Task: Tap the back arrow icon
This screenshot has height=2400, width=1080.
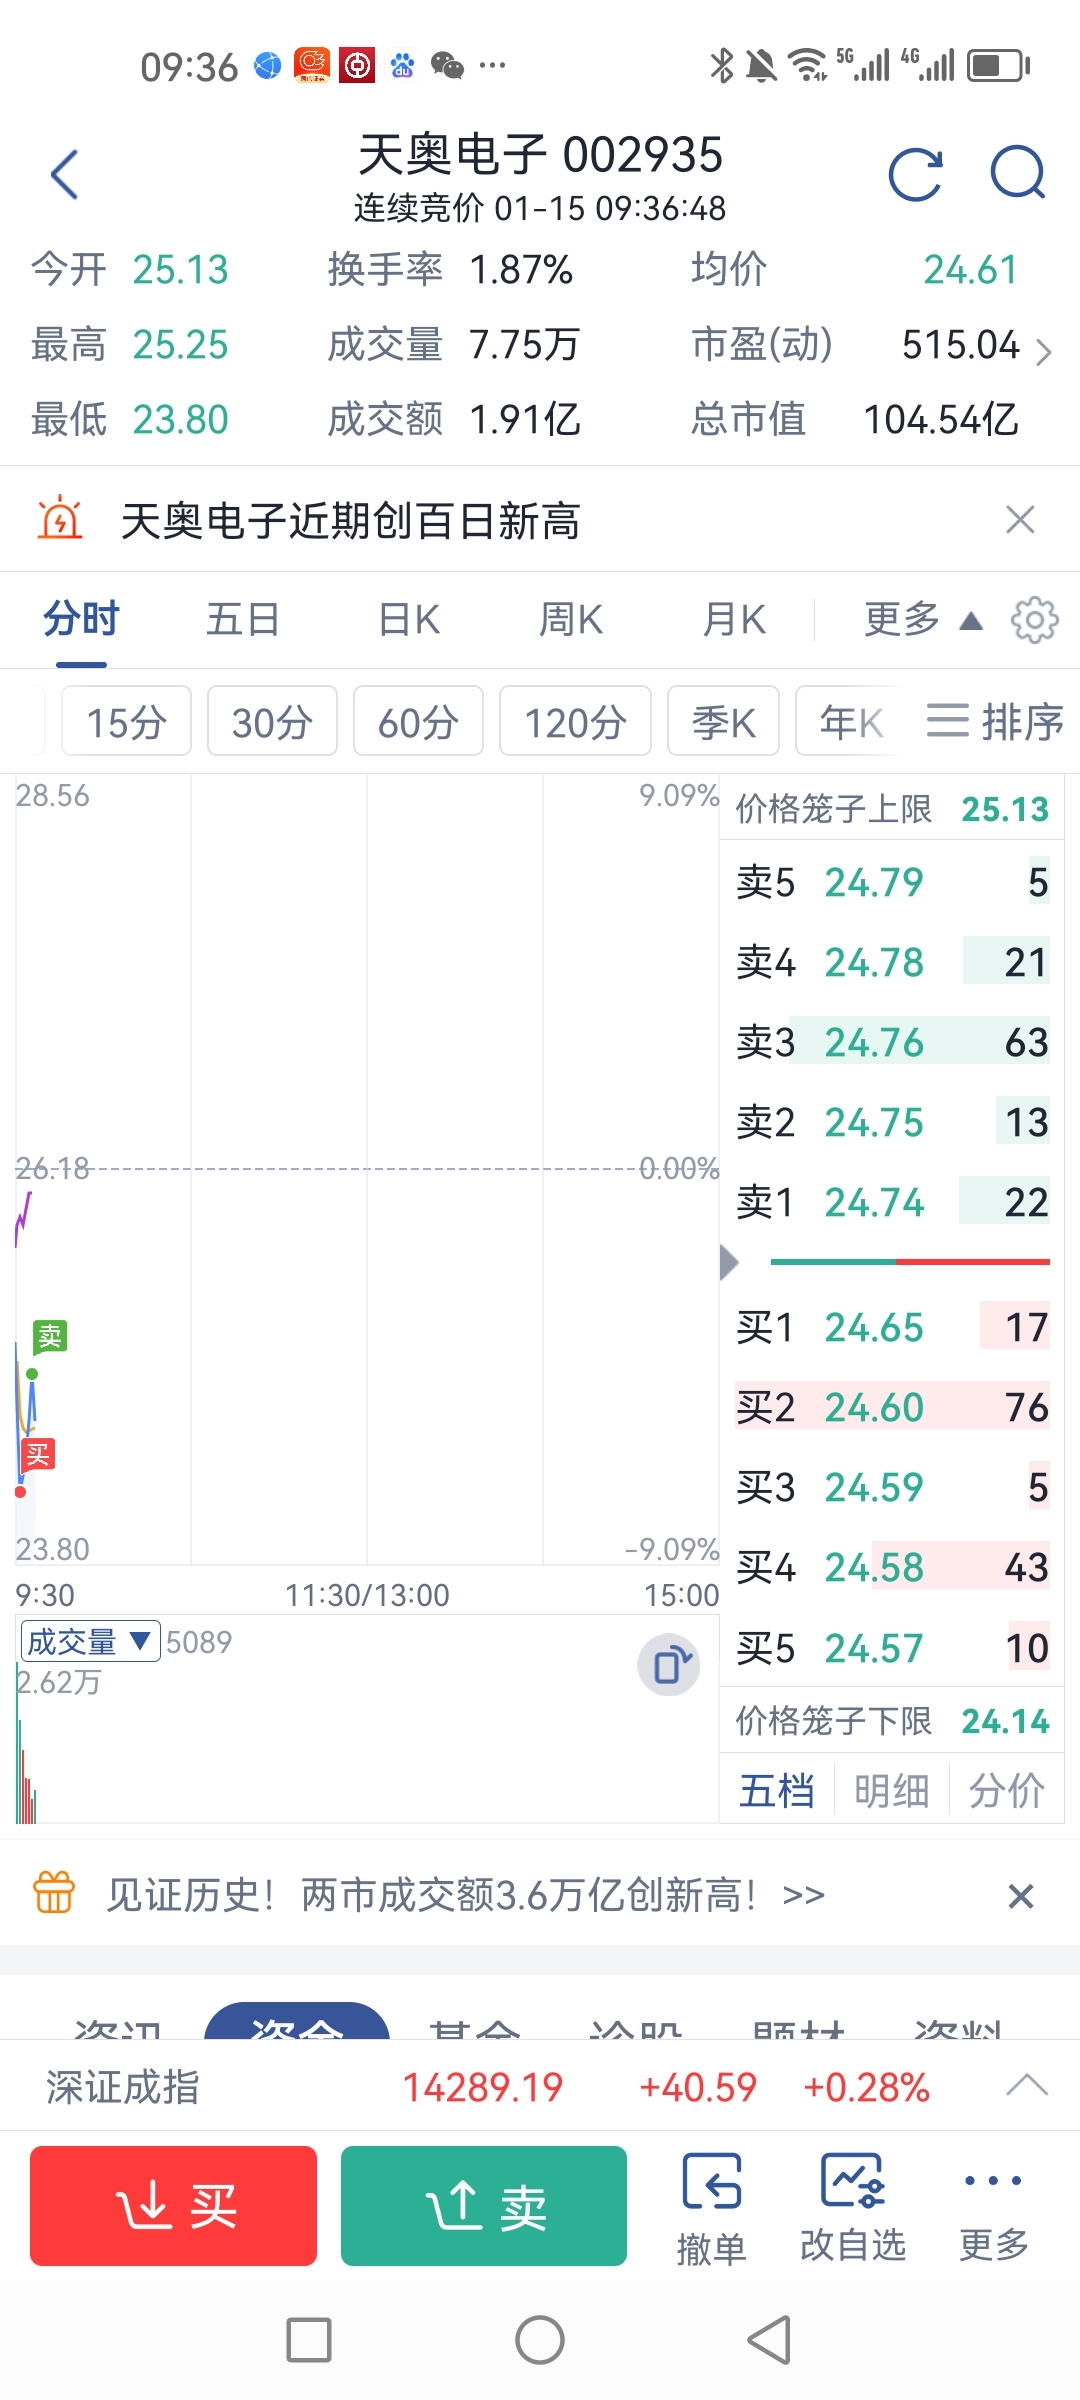Action: click(x=65, y=175)
